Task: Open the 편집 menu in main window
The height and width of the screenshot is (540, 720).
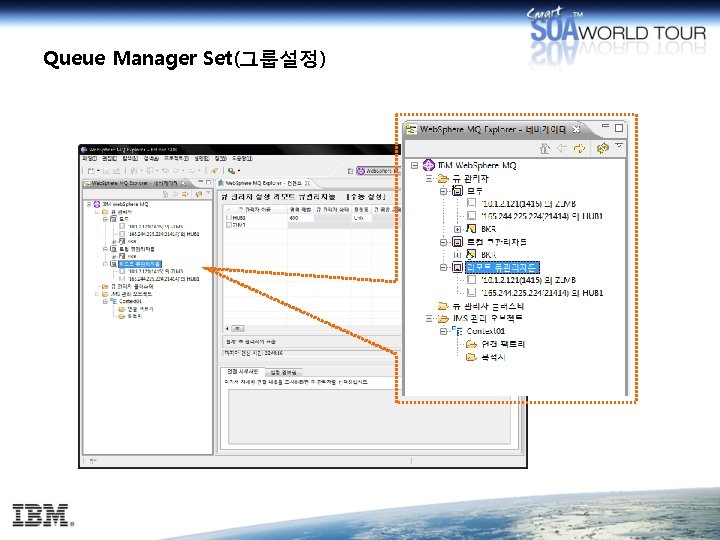Action: [109, 158]
